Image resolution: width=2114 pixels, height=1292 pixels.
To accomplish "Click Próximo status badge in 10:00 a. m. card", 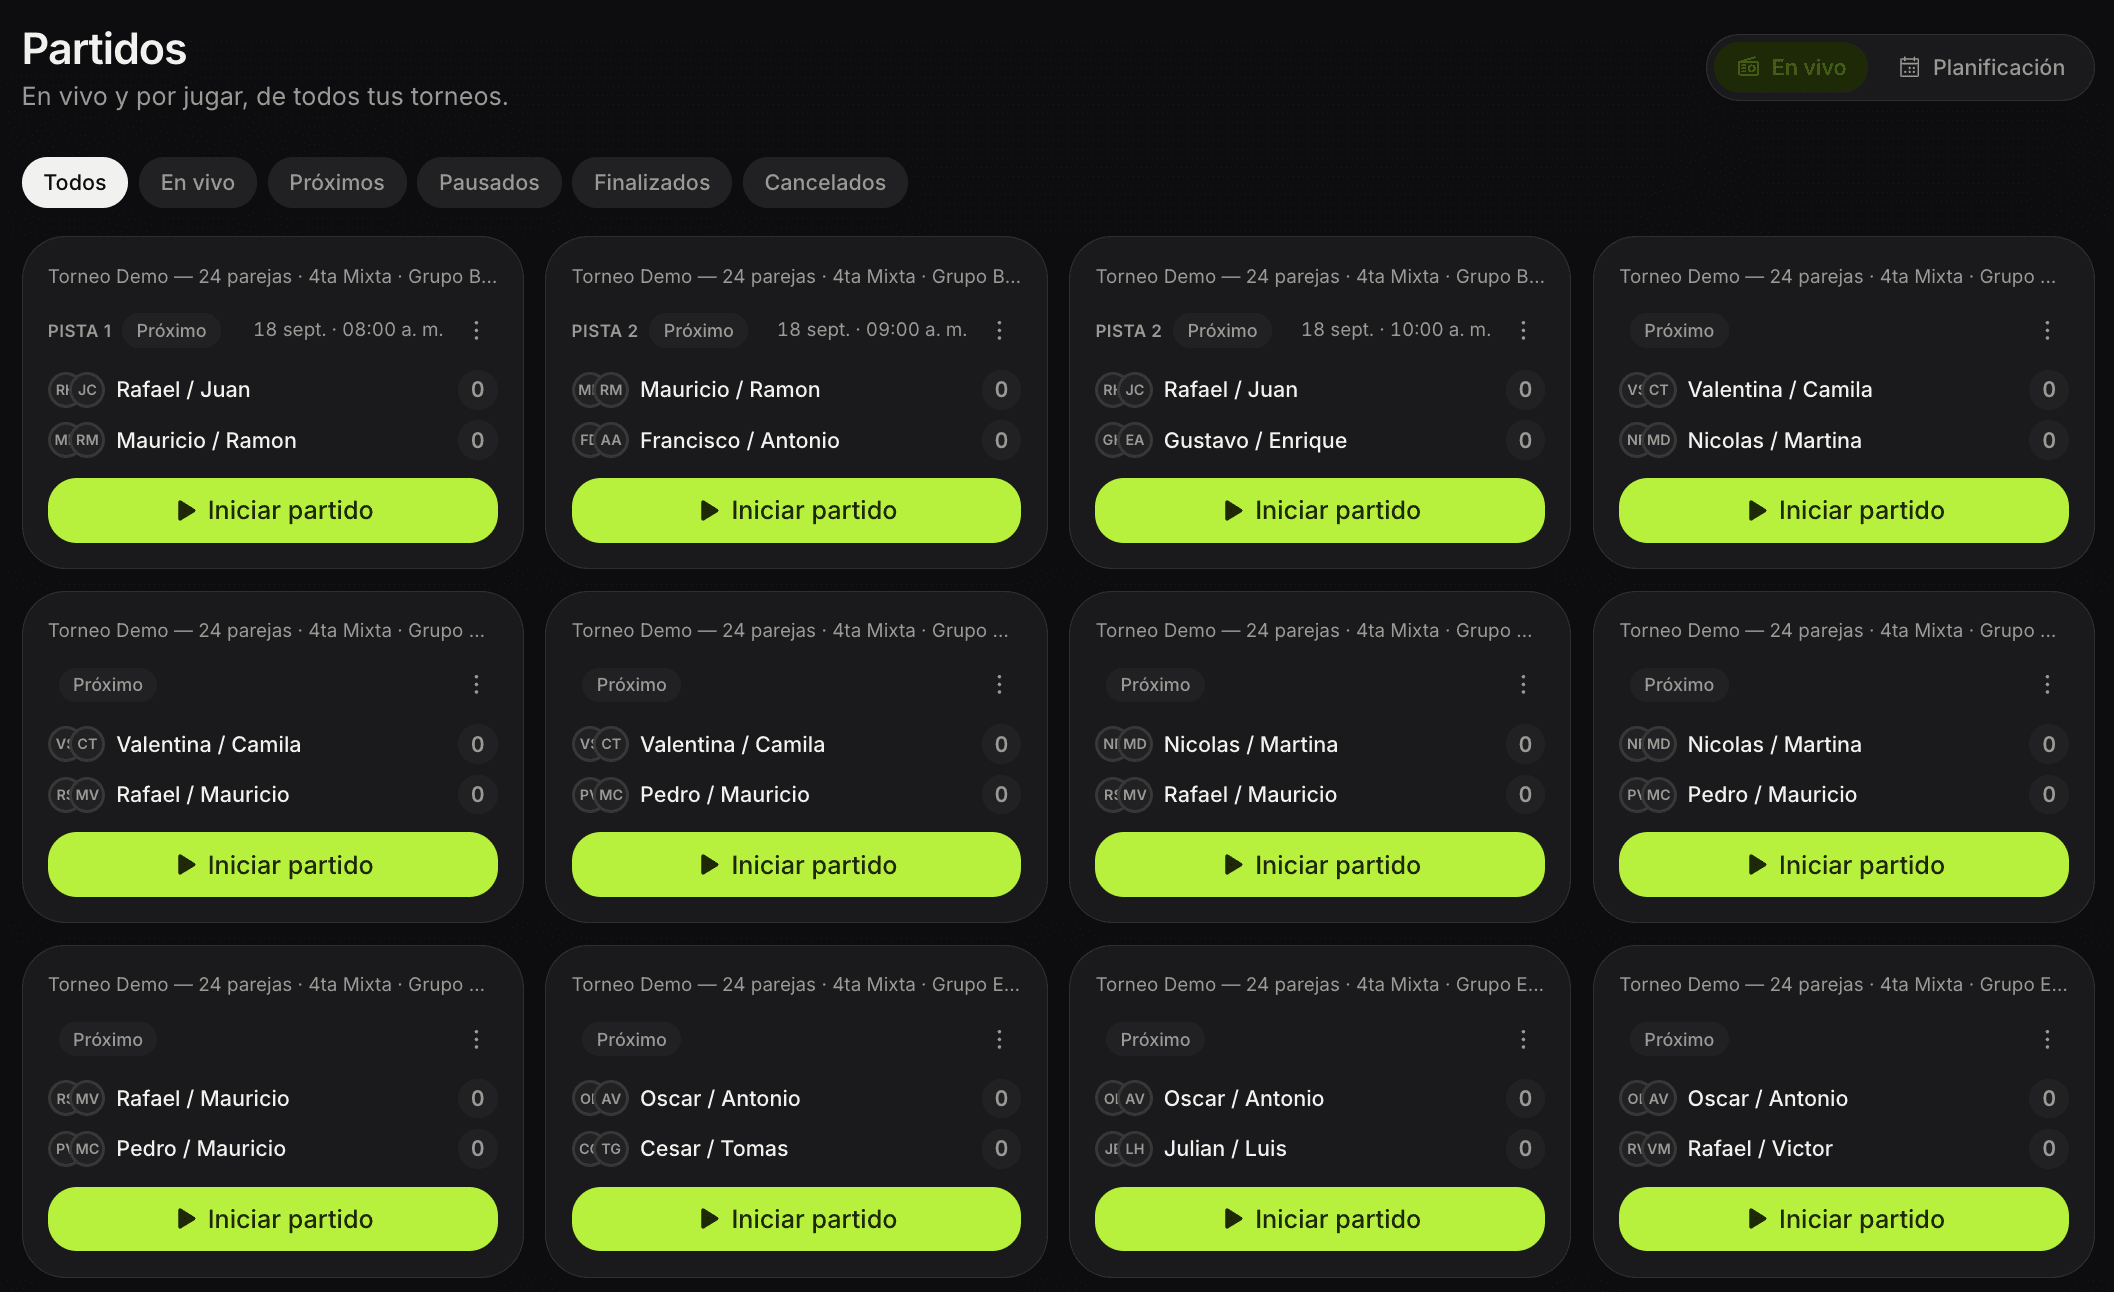I will click(x=1222, y=330).
